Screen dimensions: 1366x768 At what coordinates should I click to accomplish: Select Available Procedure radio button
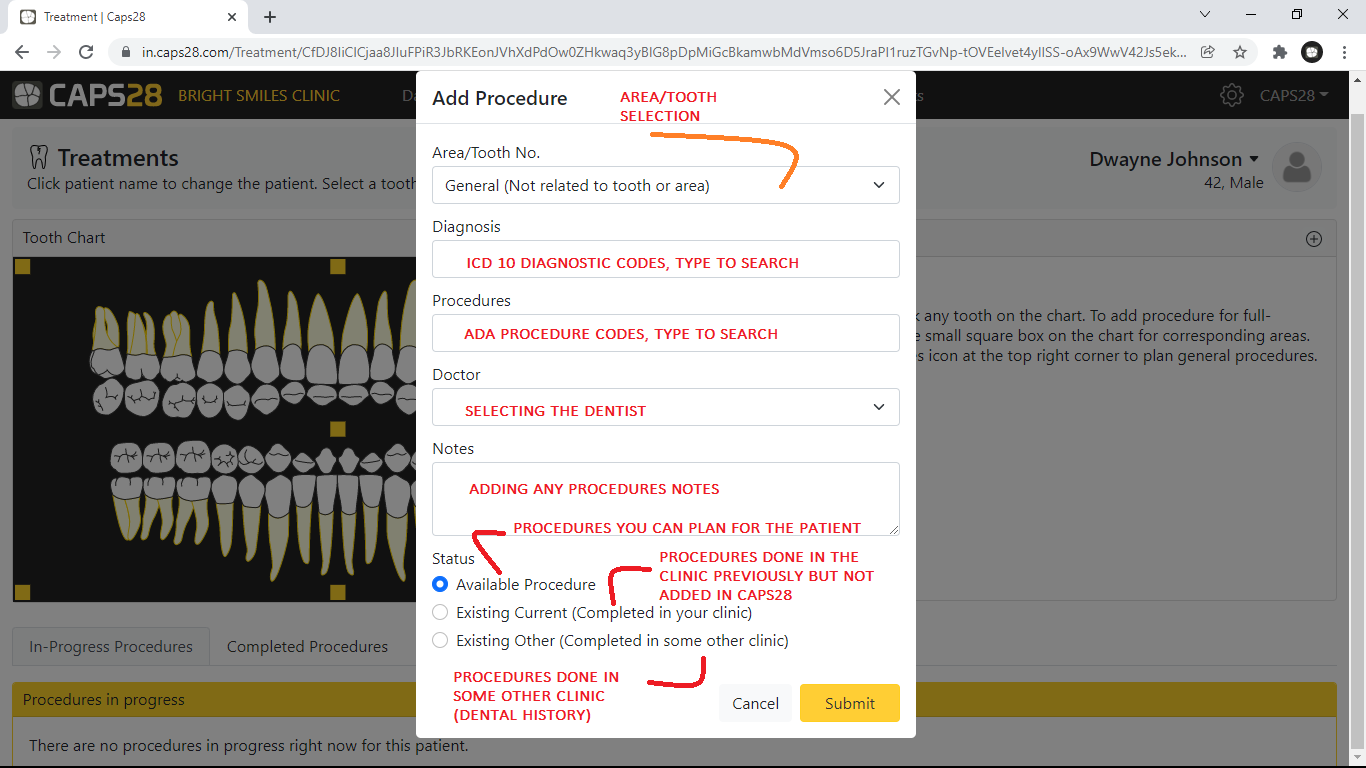click(440, 584)
